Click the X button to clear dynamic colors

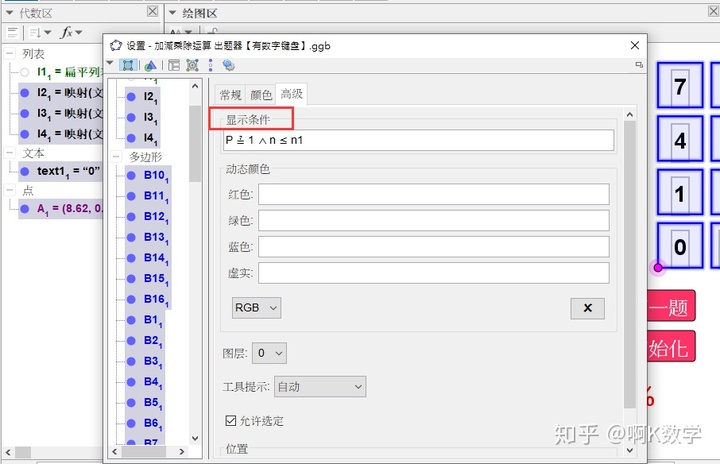click(587, 308)
